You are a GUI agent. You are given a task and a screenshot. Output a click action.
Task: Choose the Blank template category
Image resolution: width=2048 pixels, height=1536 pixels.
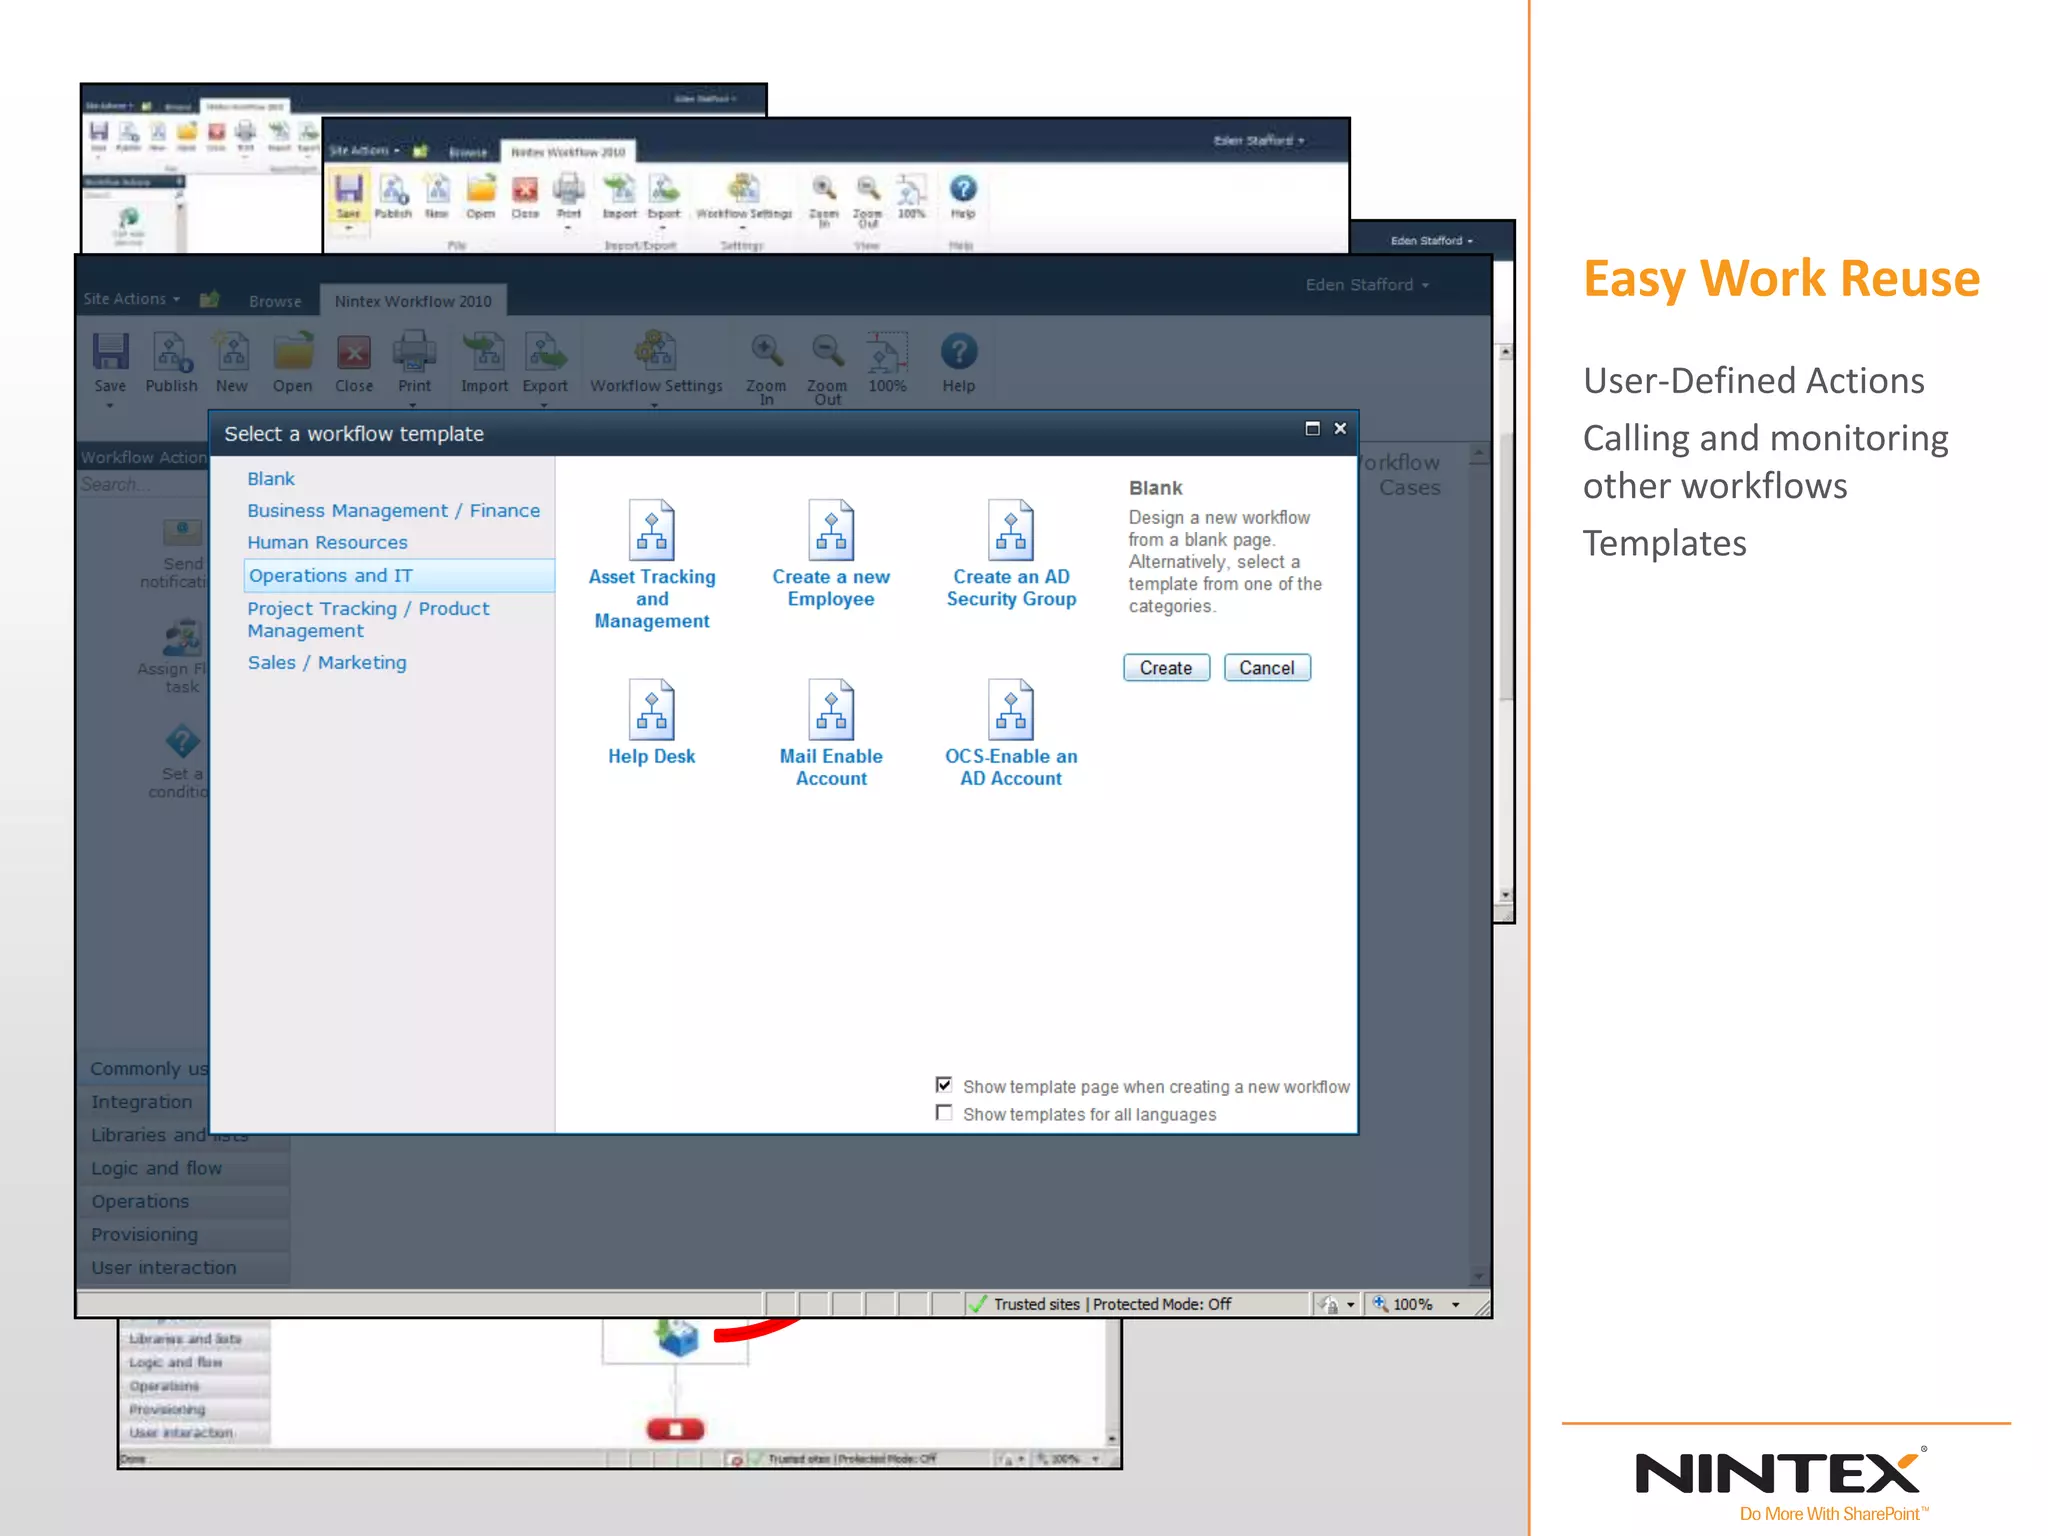pos(271,479)
